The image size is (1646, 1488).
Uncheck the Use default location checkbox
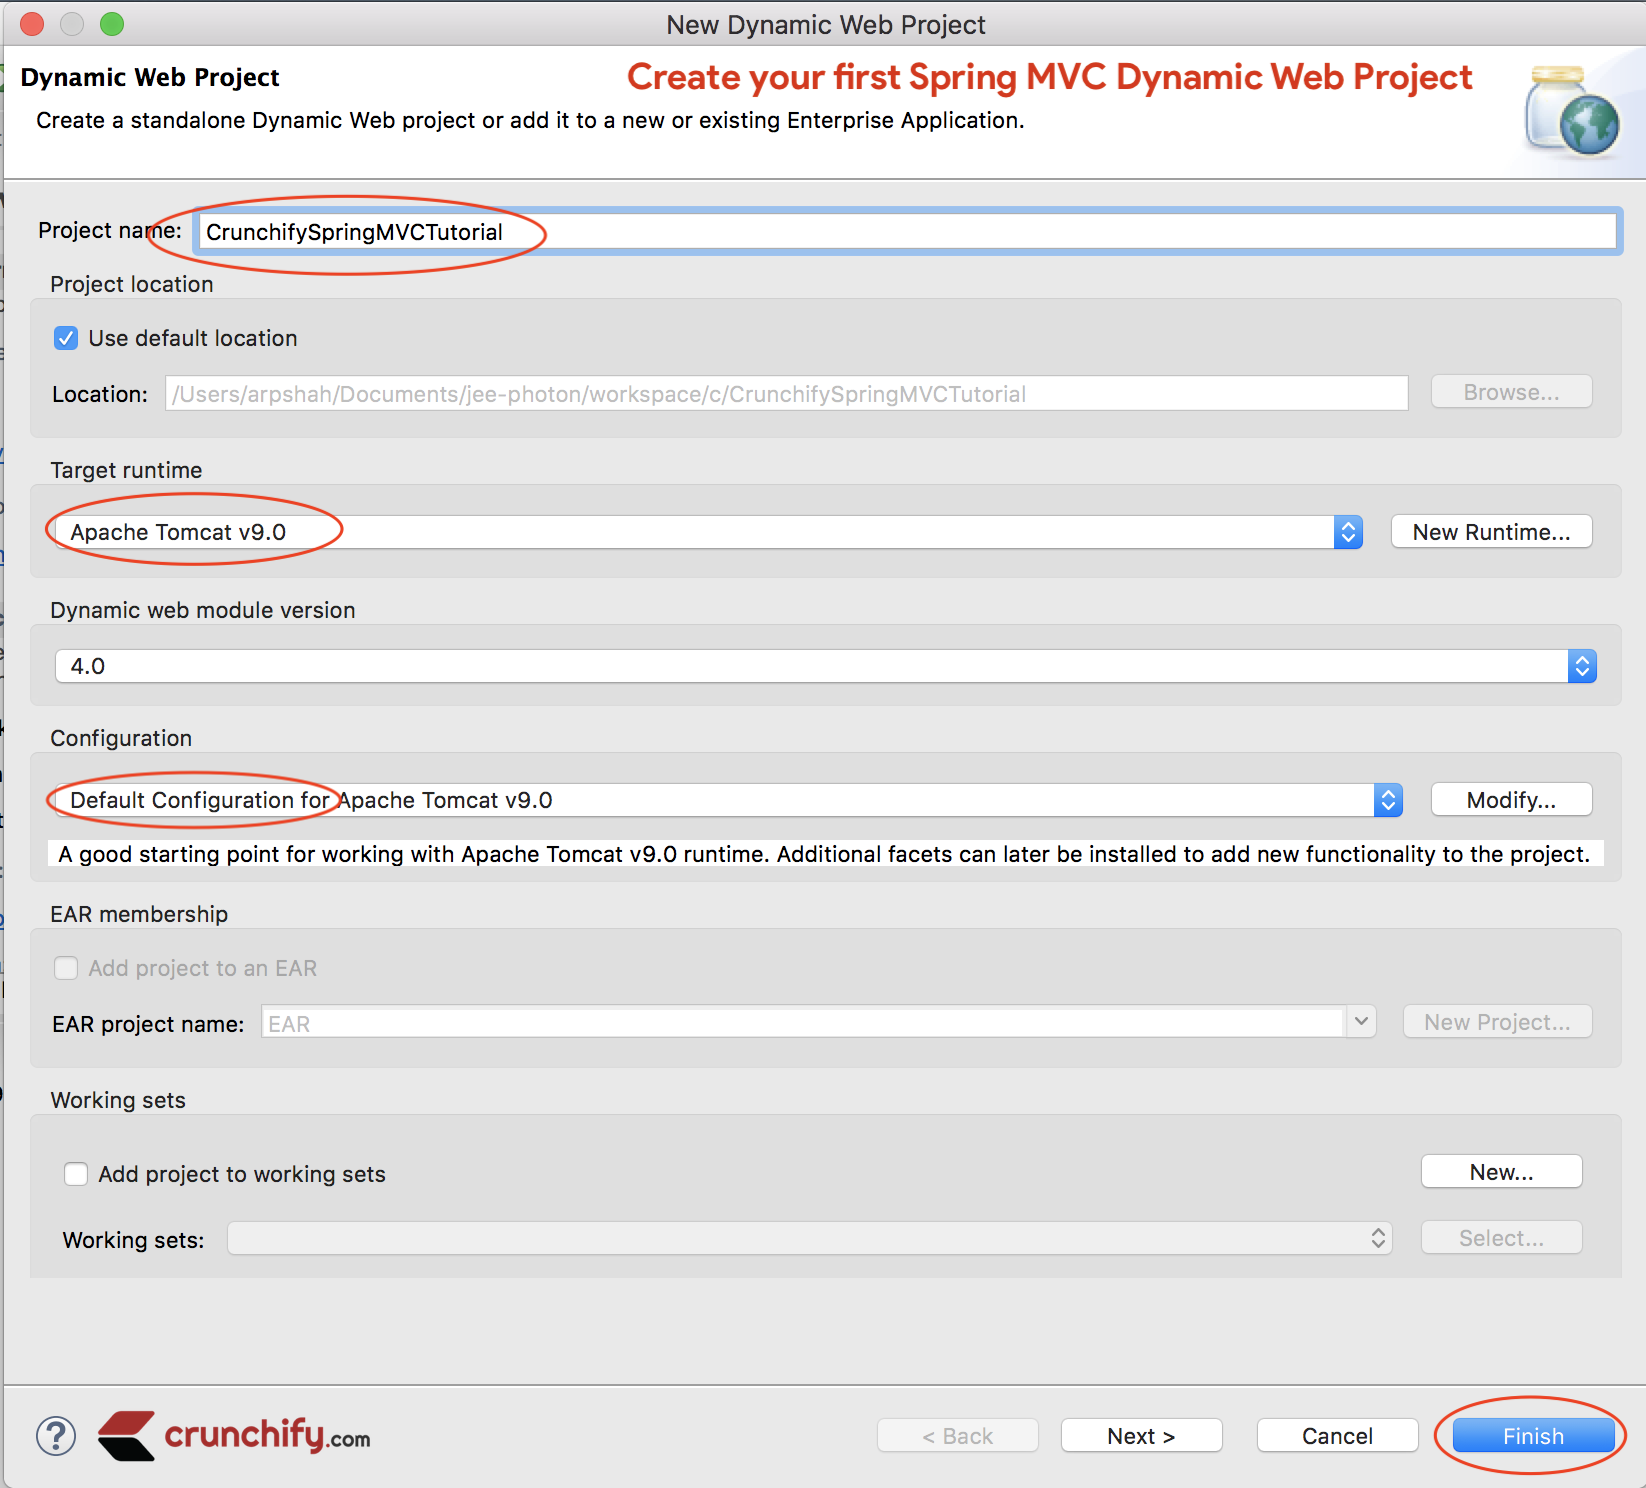click(x=66, y=338)
